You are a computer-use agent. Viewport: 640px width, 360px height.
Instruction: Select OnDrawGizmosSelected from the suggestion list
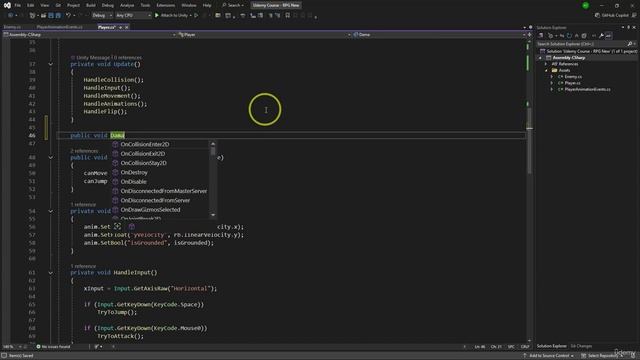pos(160,210)
